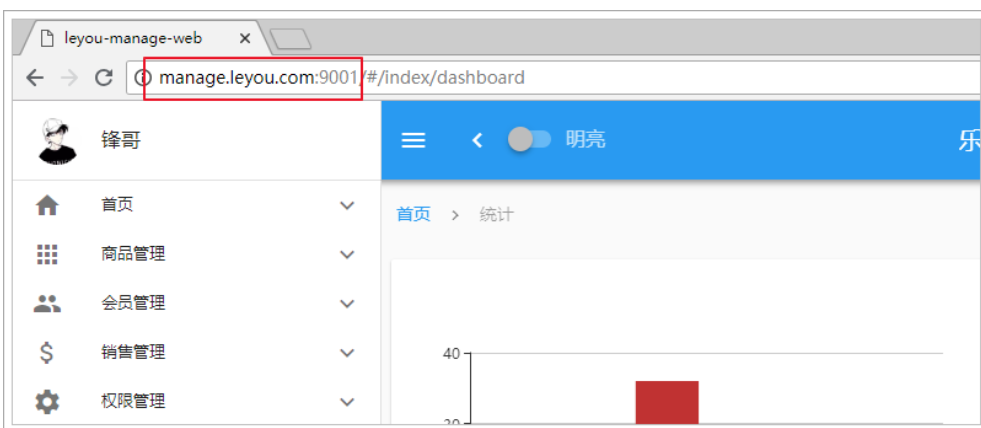981x428 pixels.
Task: Go back with browser back arrow
Action: click(x=35, y=78)
